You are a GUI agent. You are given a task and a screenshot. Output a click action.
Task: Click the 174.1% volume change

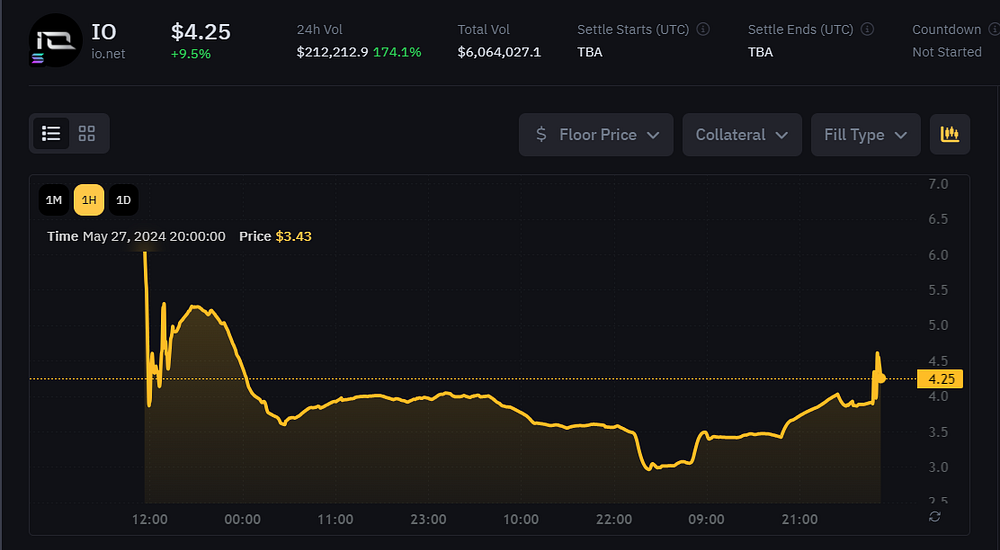point(397,52)
